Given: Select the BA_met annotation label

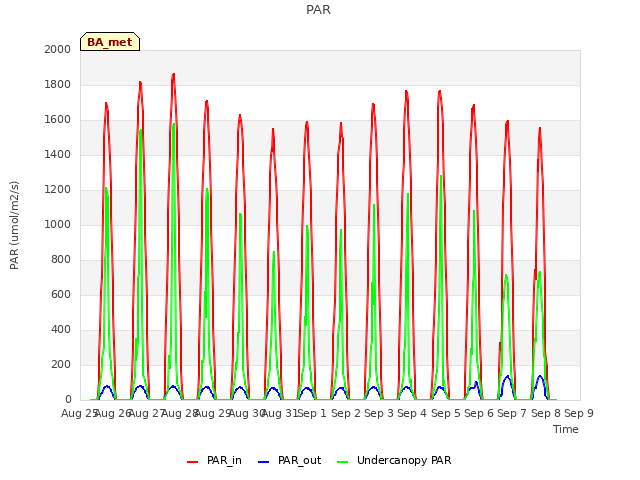Looking at the screenshot, I should pyautogui.click(x=110, y=42).
